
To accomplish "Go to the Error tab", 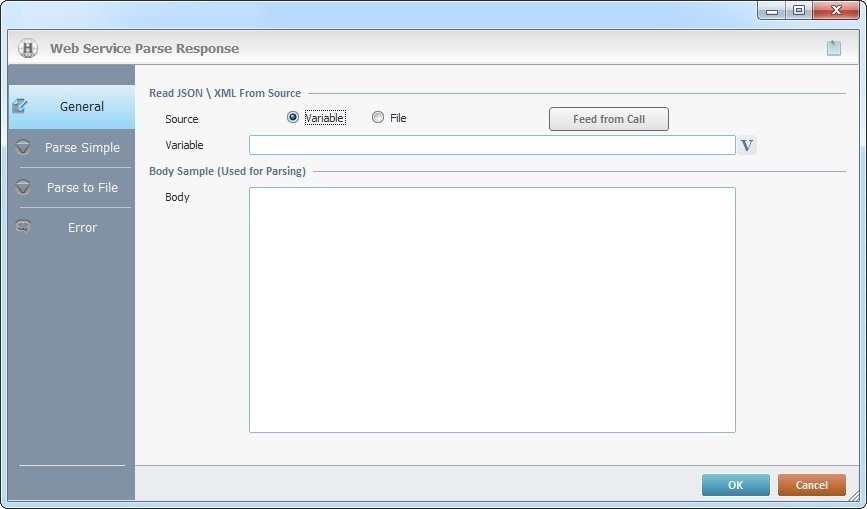I will click(82, 227).
